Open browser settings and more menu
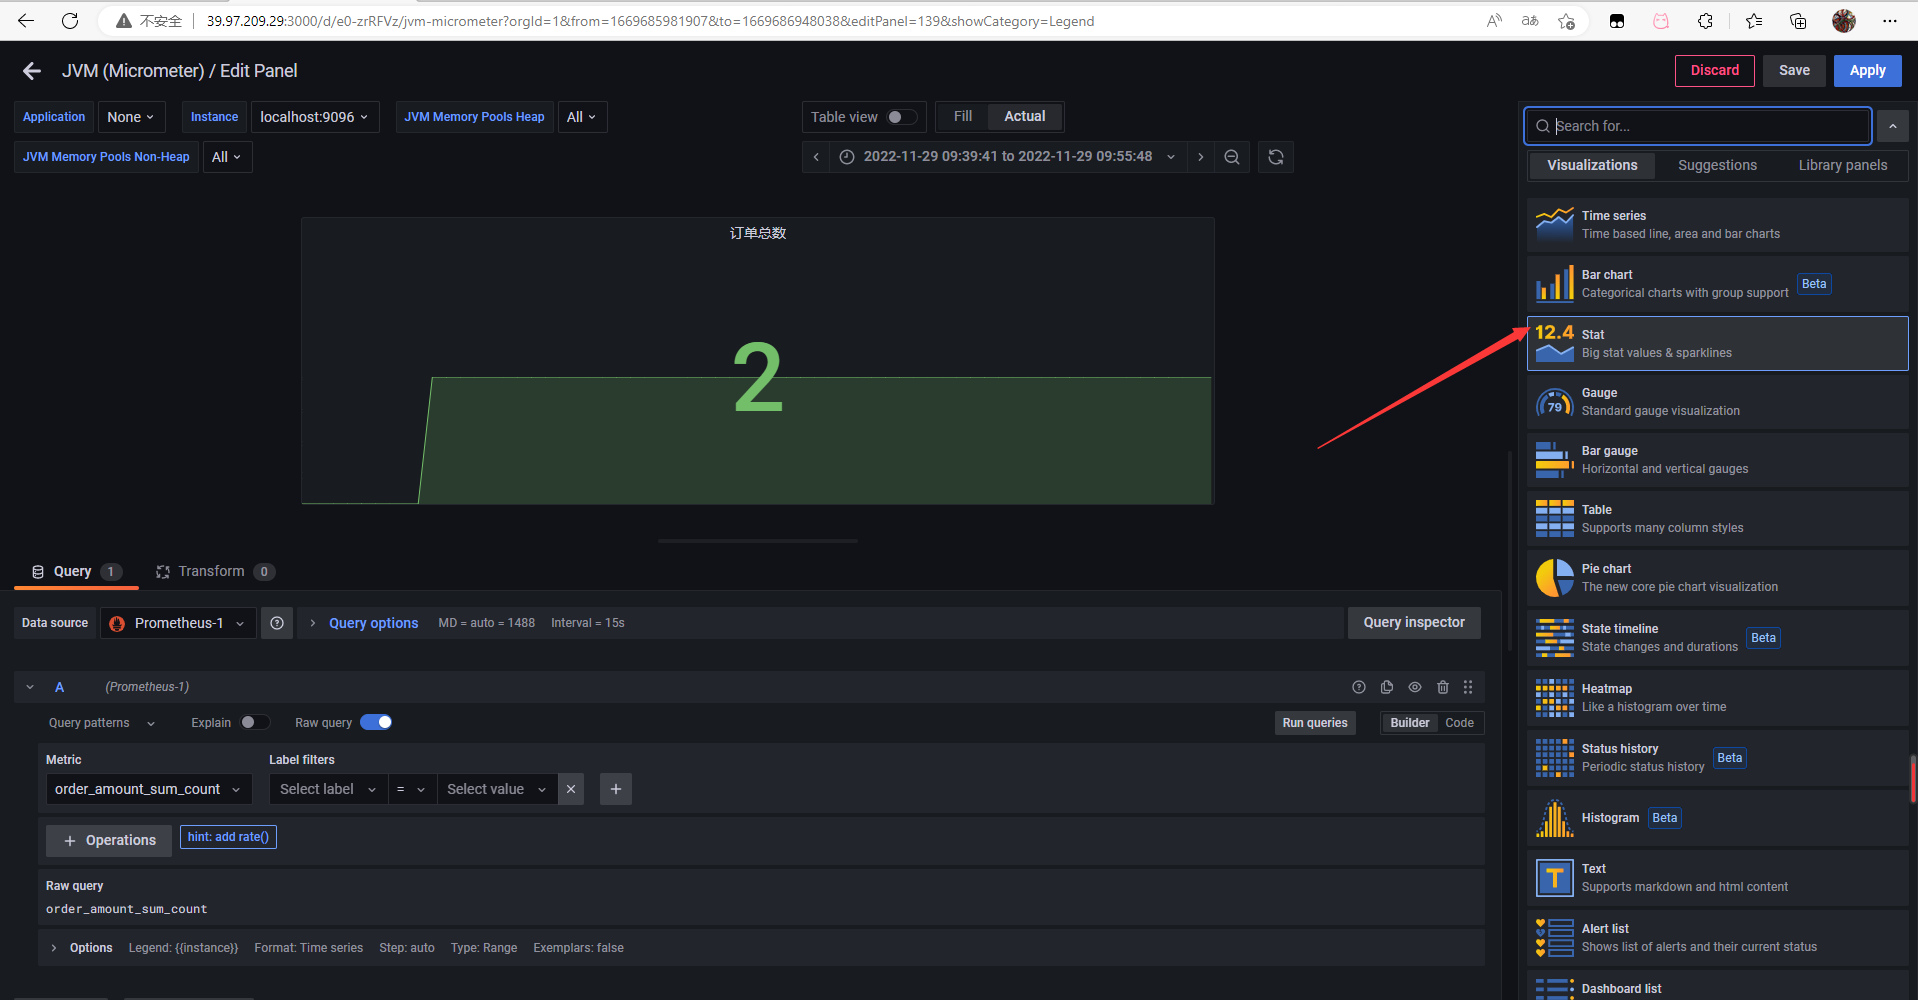Image resolution: width=1918 pixels, height=1000 pixels. point(1889,20)
